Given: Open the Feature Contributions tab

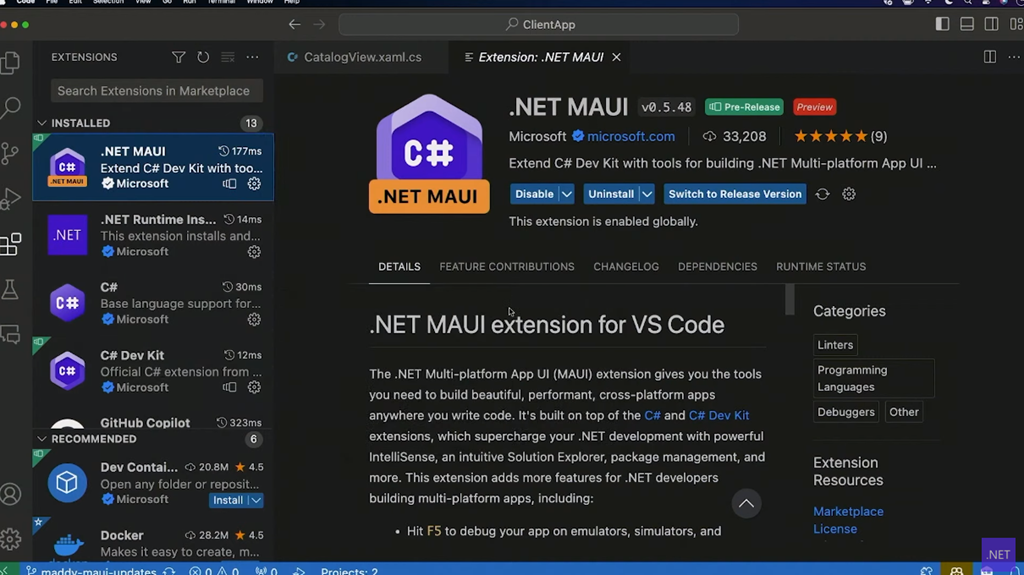Looking at the screenshot, I should pos(507,267).
